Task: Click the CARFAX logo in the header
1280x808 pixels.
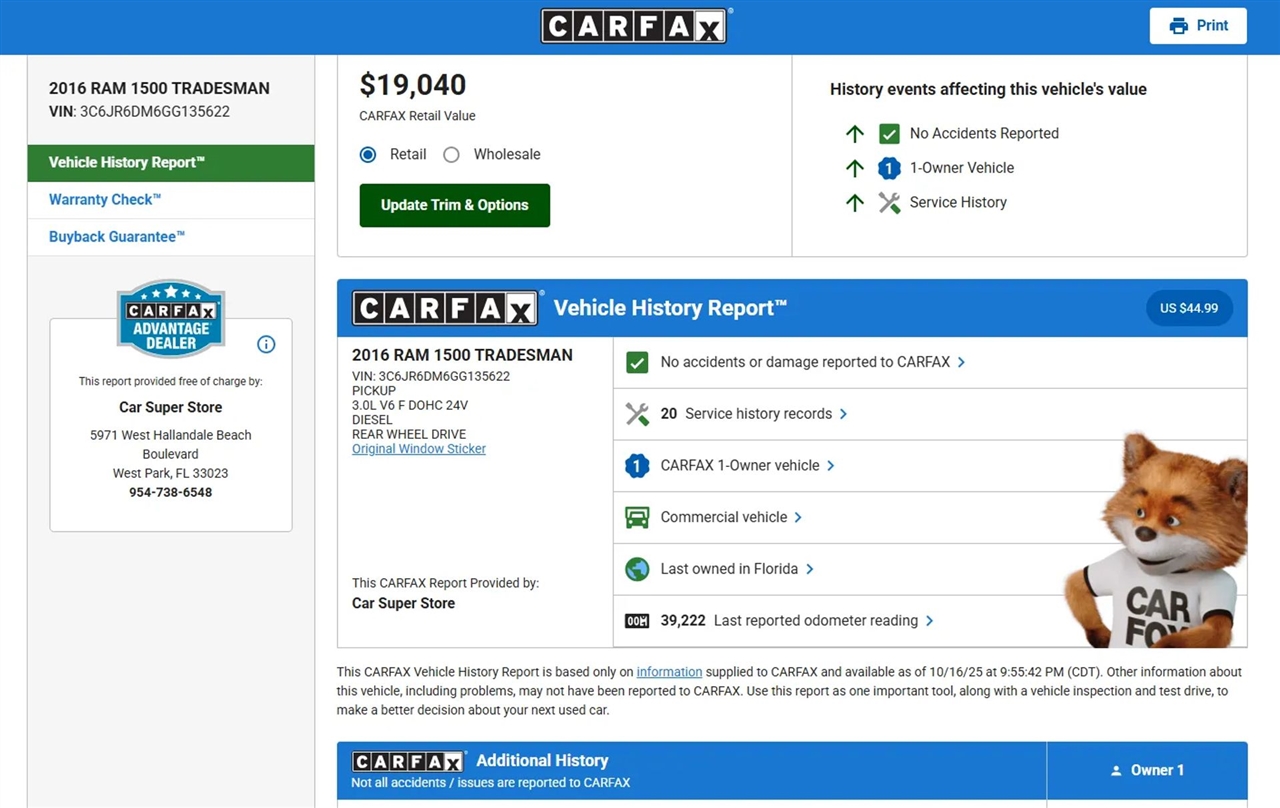Action: [x=634, y=27]
